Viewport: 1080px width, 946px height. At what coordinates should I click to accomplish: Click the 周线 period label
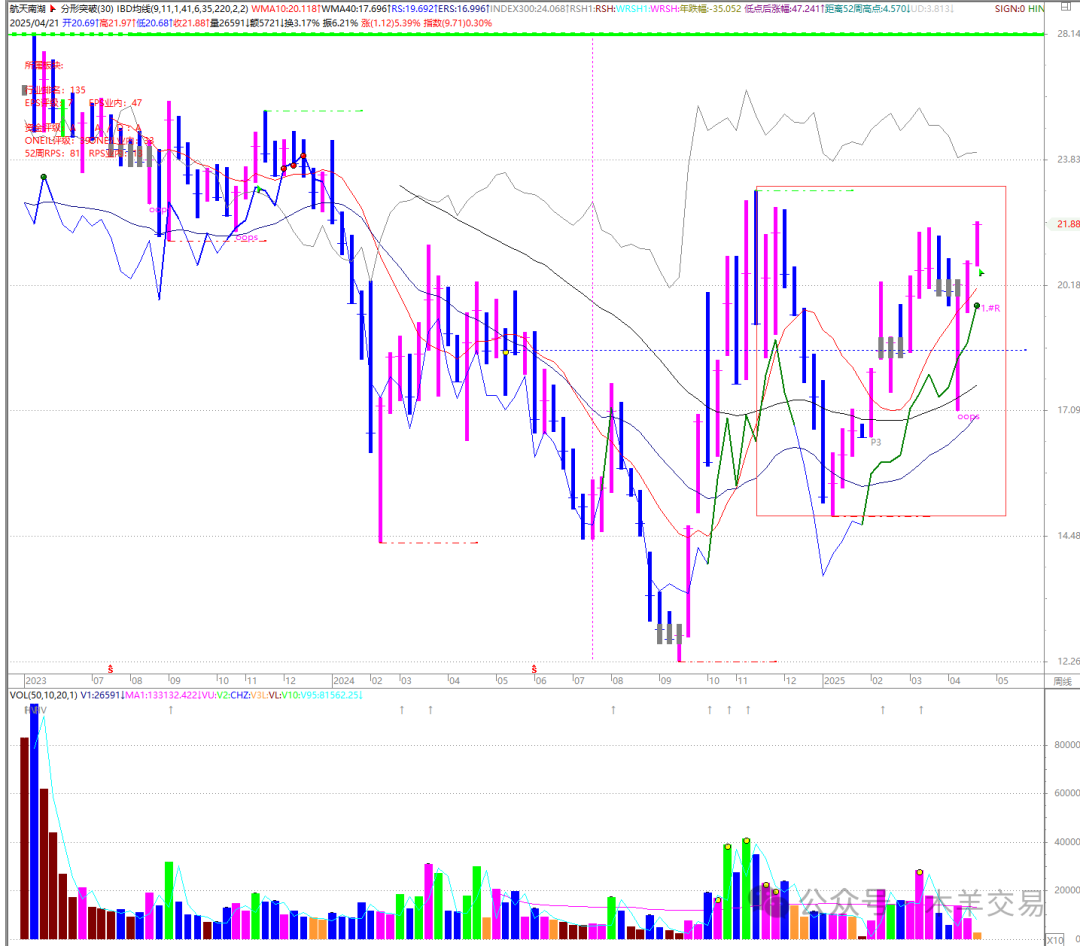pyautogui.click(x=1062, y=681)
